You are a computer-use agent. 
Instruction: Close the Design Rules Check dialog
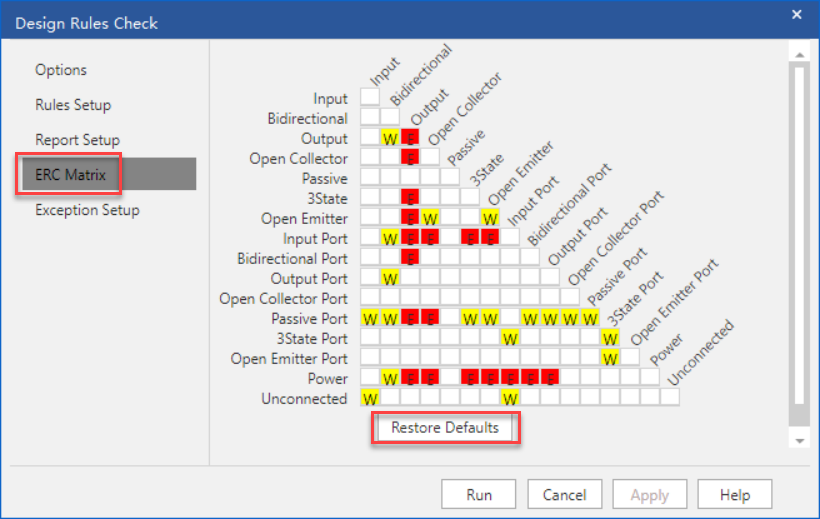click(x=796, y=15)
